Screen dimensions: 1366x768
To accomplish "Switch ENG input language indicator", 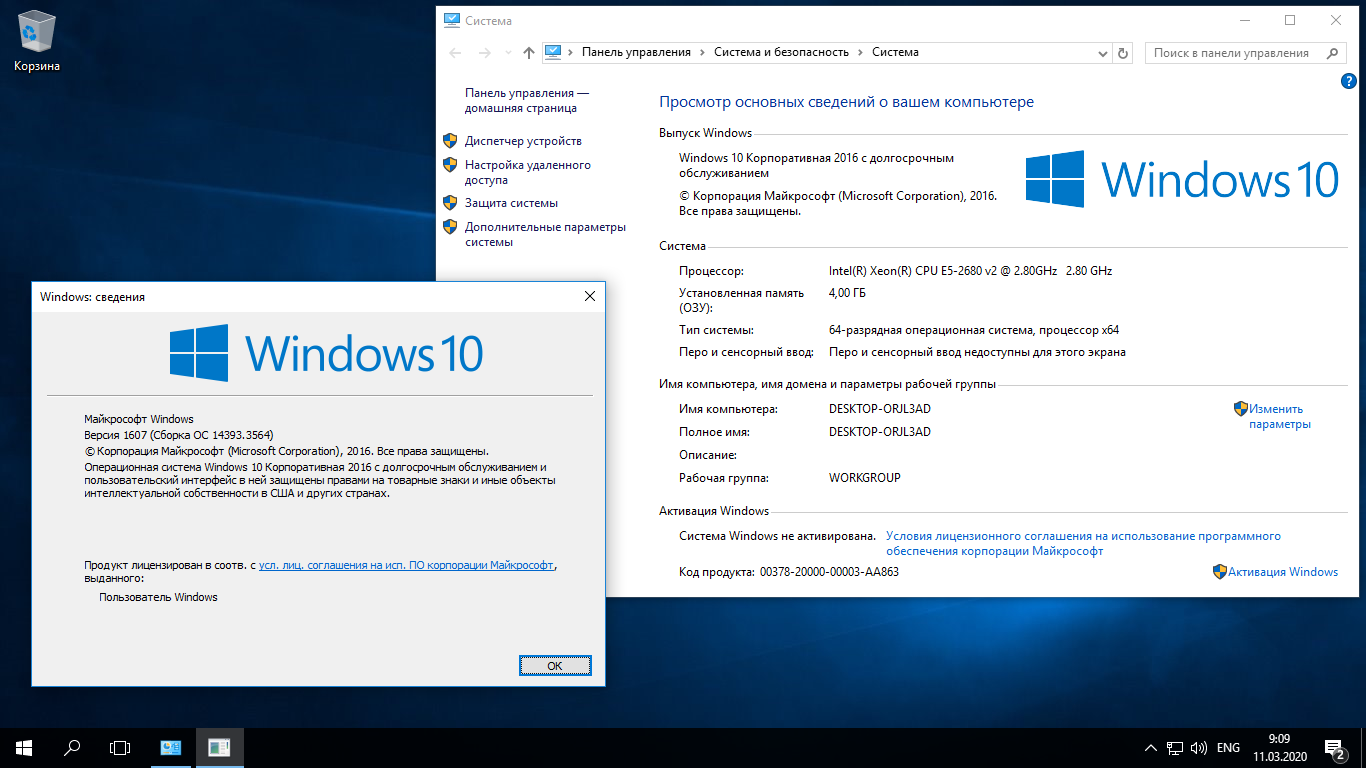I will pos(1228,748).
